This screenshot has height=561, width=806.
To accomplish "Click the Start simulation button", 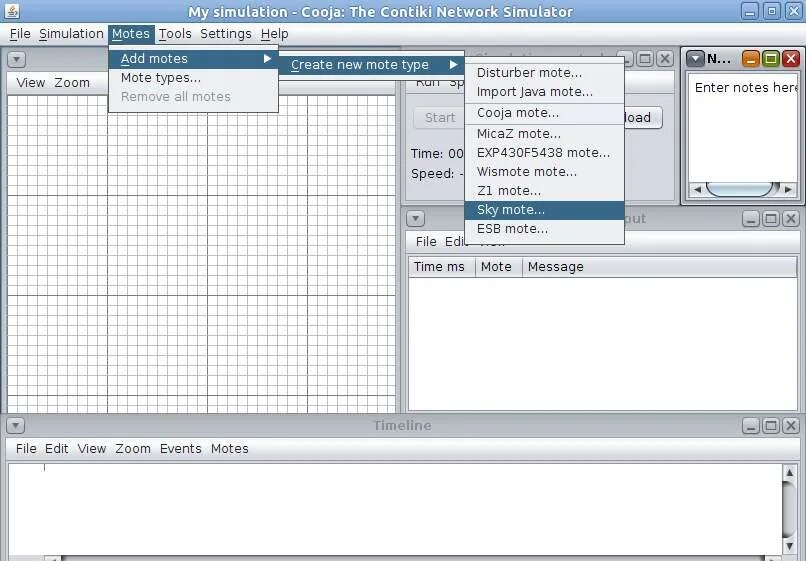I will [x=439, y=118].
